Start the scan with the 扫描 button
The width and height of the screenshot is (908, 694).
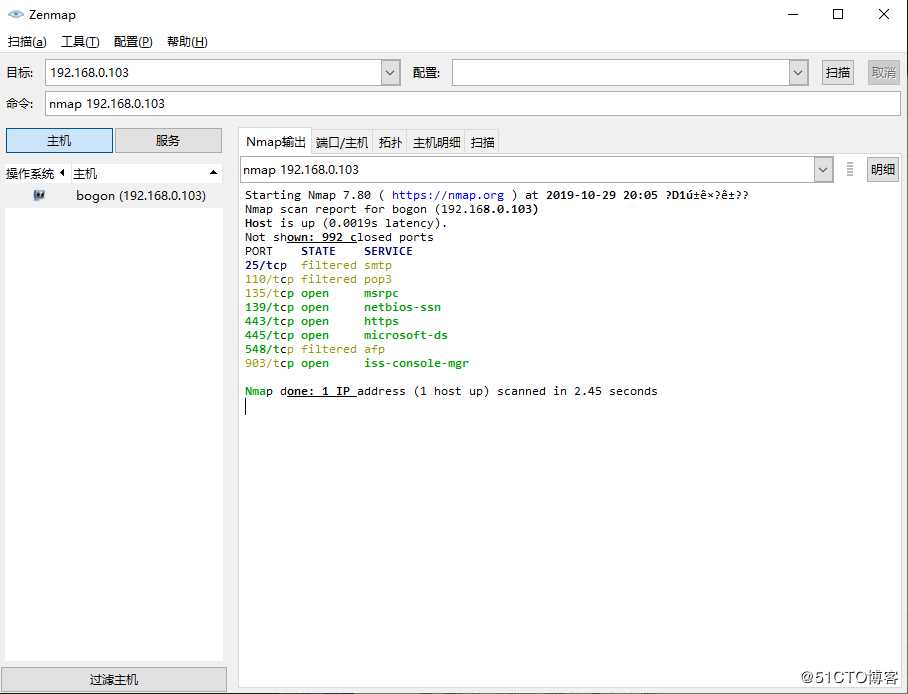(837, 72)
